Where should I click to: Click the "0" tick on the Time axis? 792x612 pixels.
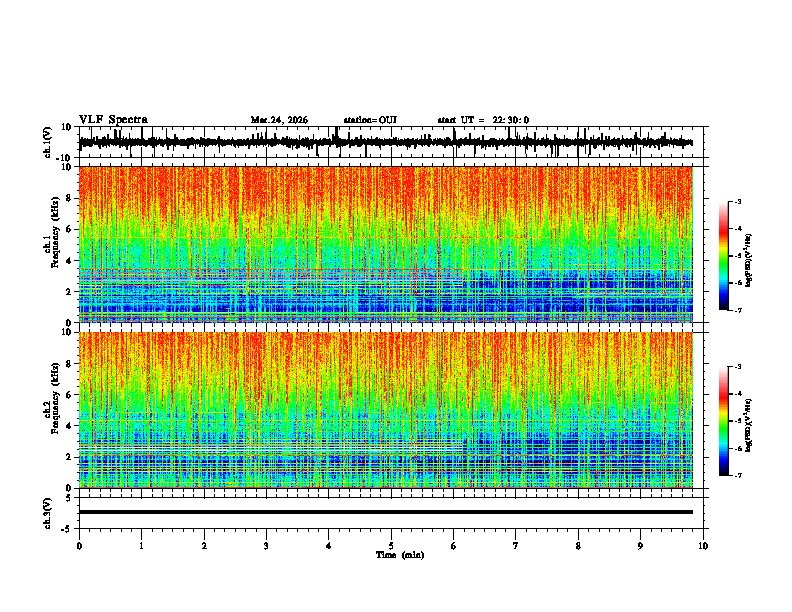tap(79, 546)
